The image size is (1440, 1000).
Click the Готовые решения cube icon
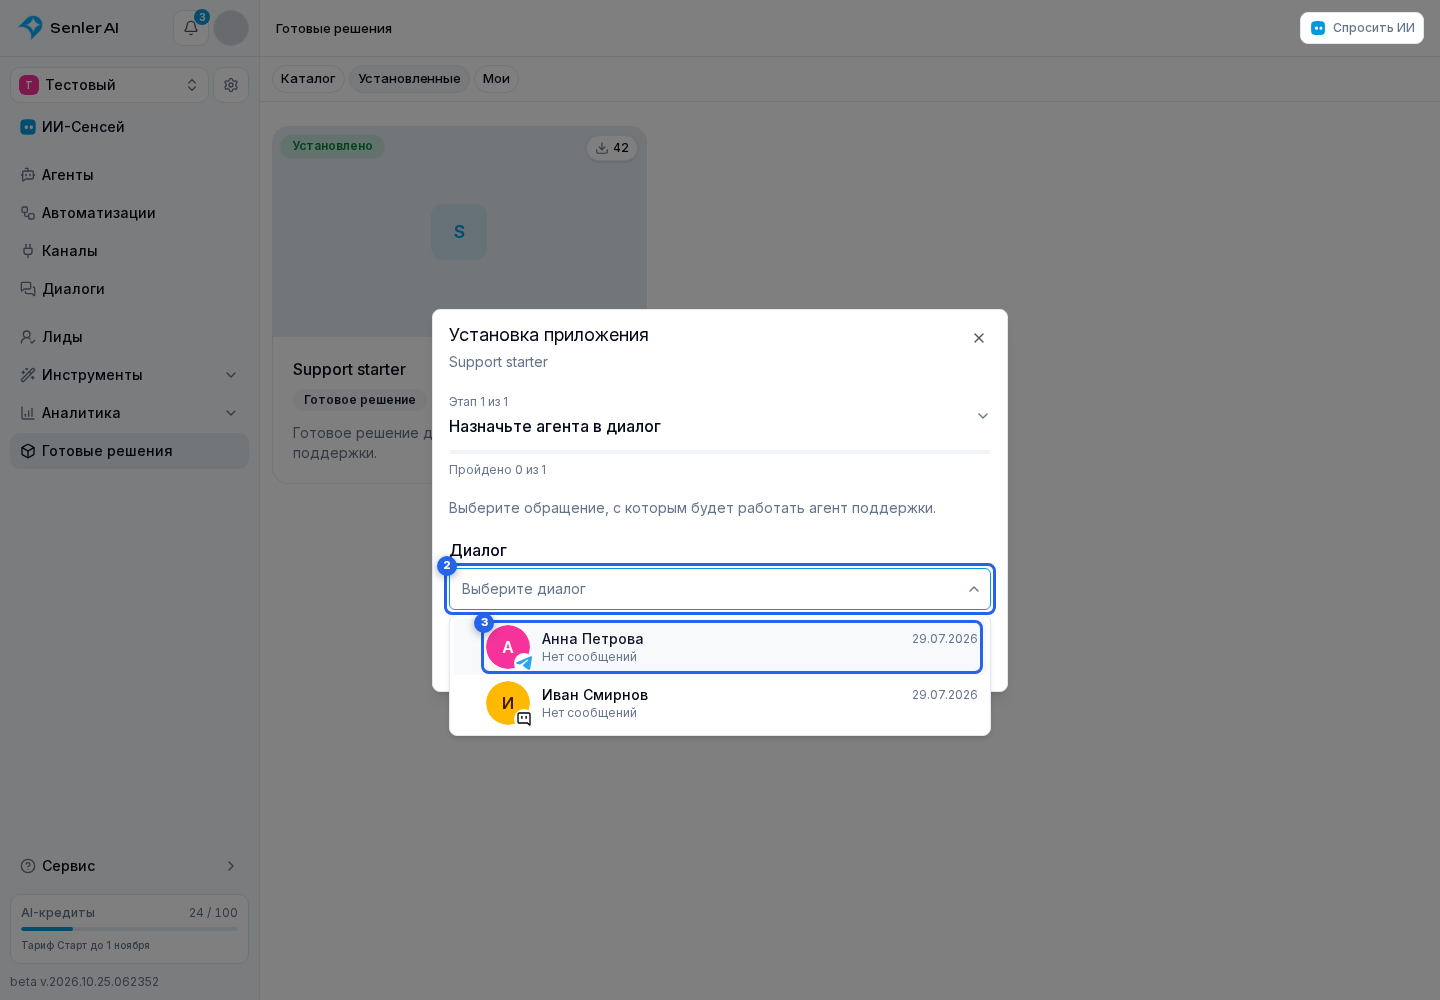pyautogui.click(x=28, y=451)
